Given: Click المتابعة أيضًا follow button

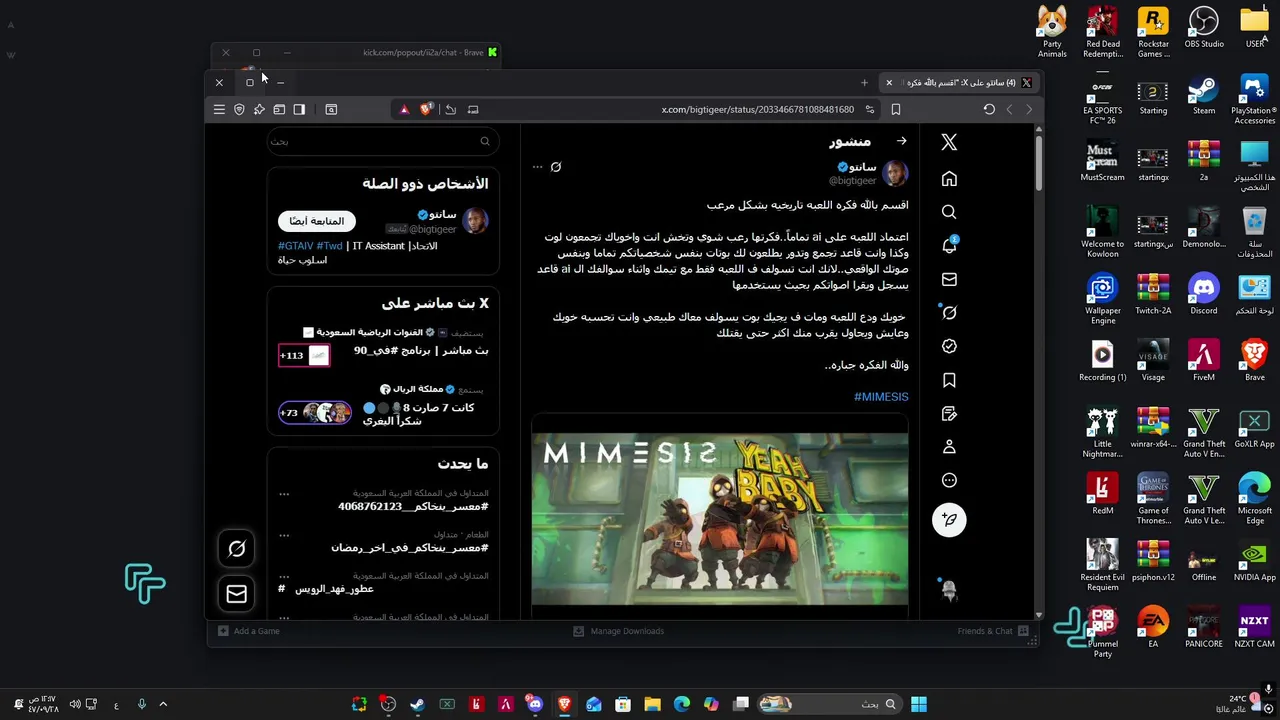Looking at the screenshot, I should pos(317,221).
